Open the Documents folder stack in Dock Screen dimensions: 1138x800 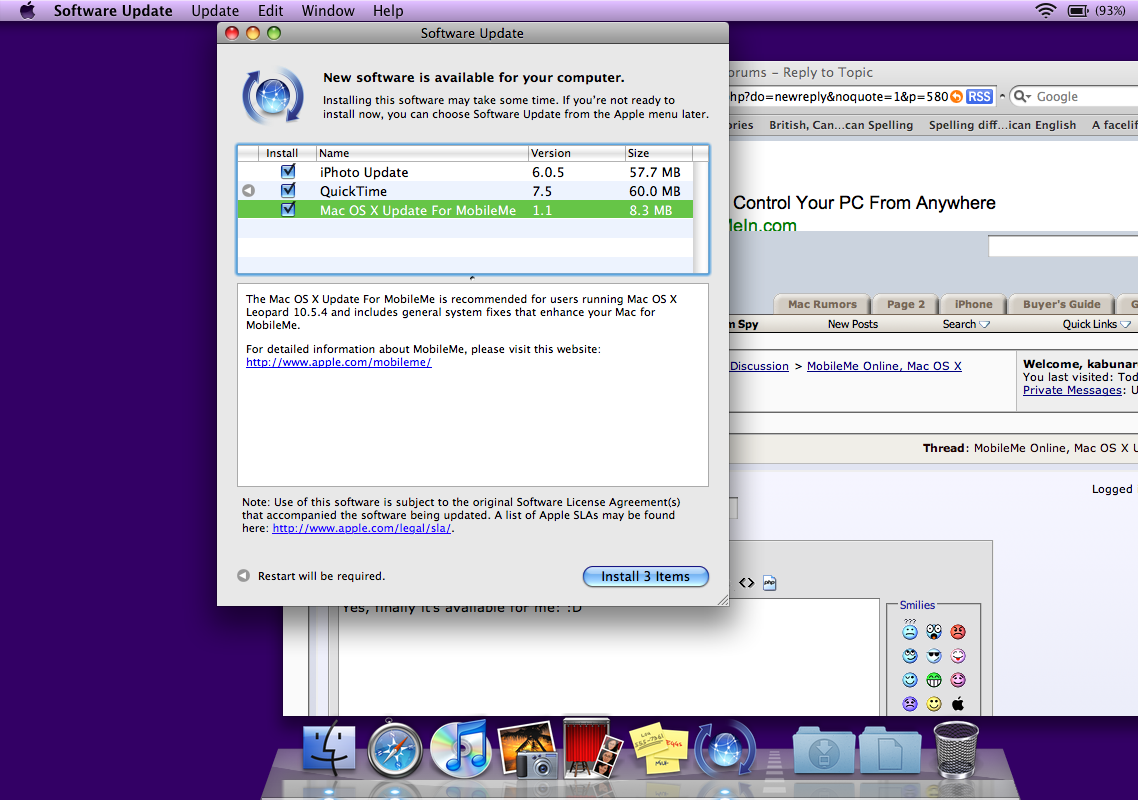click(x=890, y=751)
